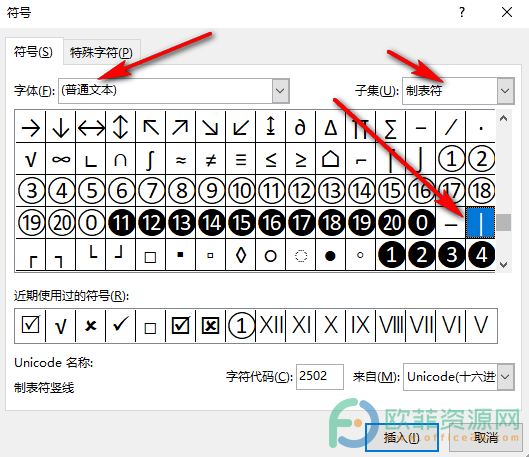The height and width of the screenshot is (457, 529).
Task: Switch to the 特殊字符(P) tab
Action: (101, 53)
